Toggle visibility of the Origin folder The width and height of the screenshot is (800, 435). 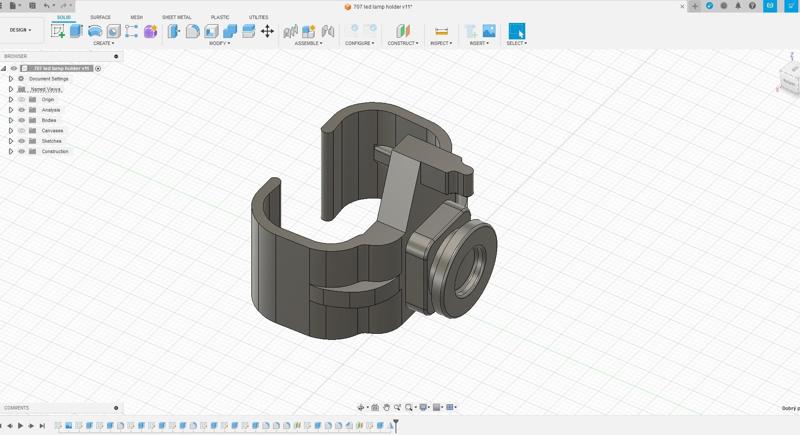click(21, 100)
